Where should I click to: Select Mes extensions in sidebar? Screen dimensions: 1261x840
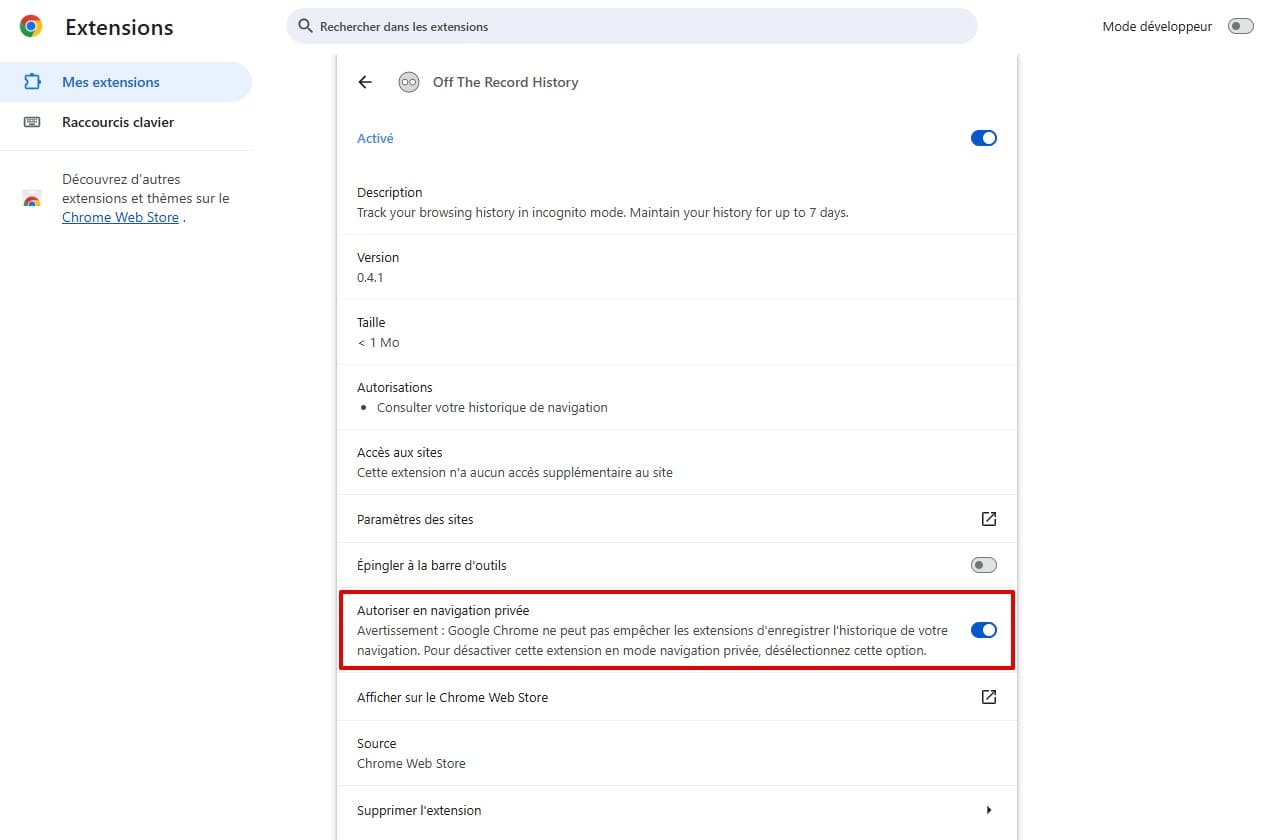126,82
